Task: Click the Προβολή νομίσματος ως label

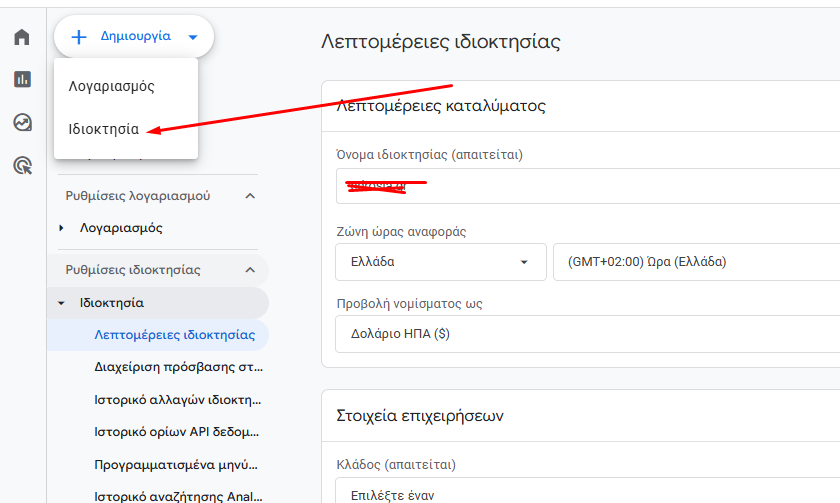Action: coord(409,304)
